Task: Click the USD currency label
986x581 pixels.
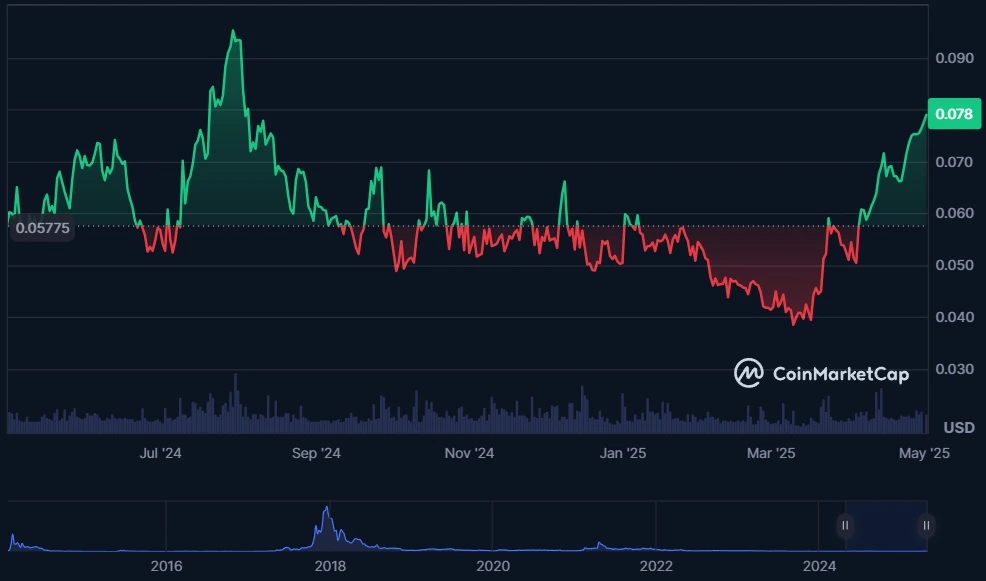Action: tap(959, 428)
